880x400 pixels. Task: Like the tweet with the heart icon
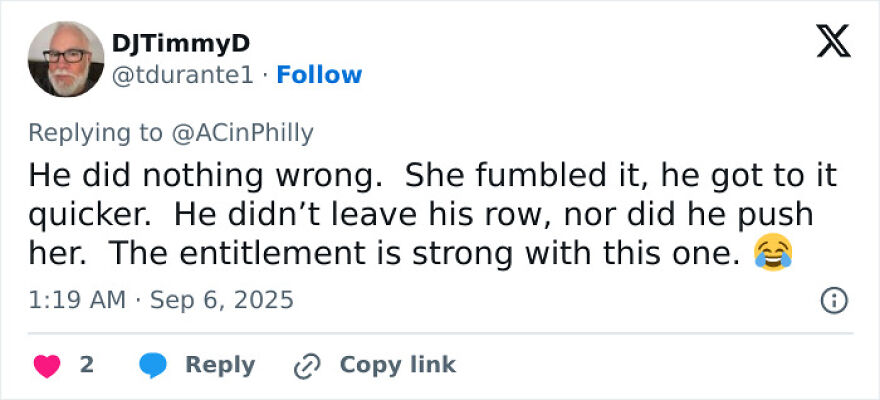click(47, 366)
